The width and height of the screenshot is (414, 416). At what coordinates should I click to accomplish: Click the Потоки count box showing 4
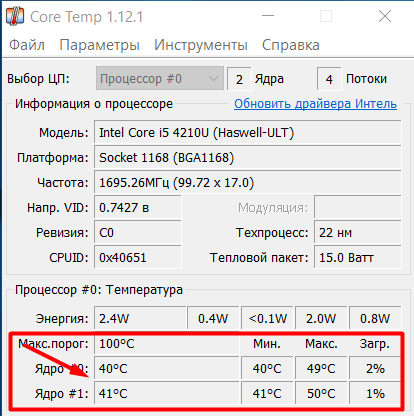coord(329,79)
